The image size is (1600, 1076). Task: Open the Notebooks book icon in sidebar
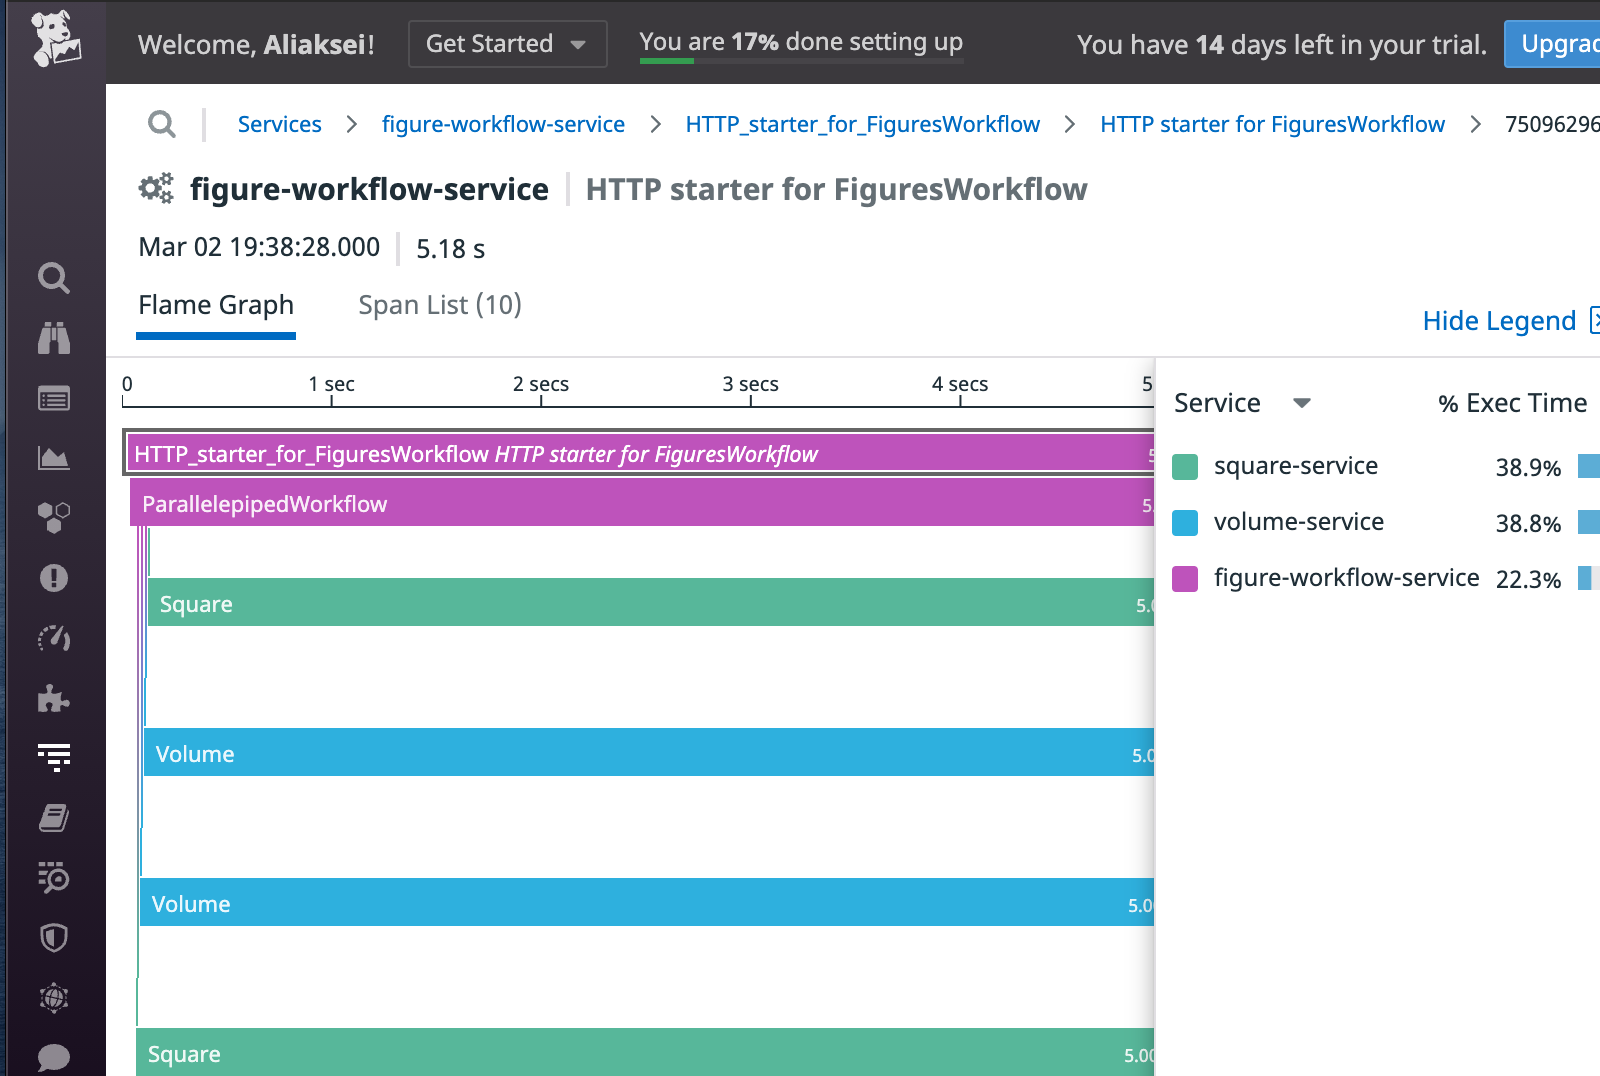click(54, 818)
